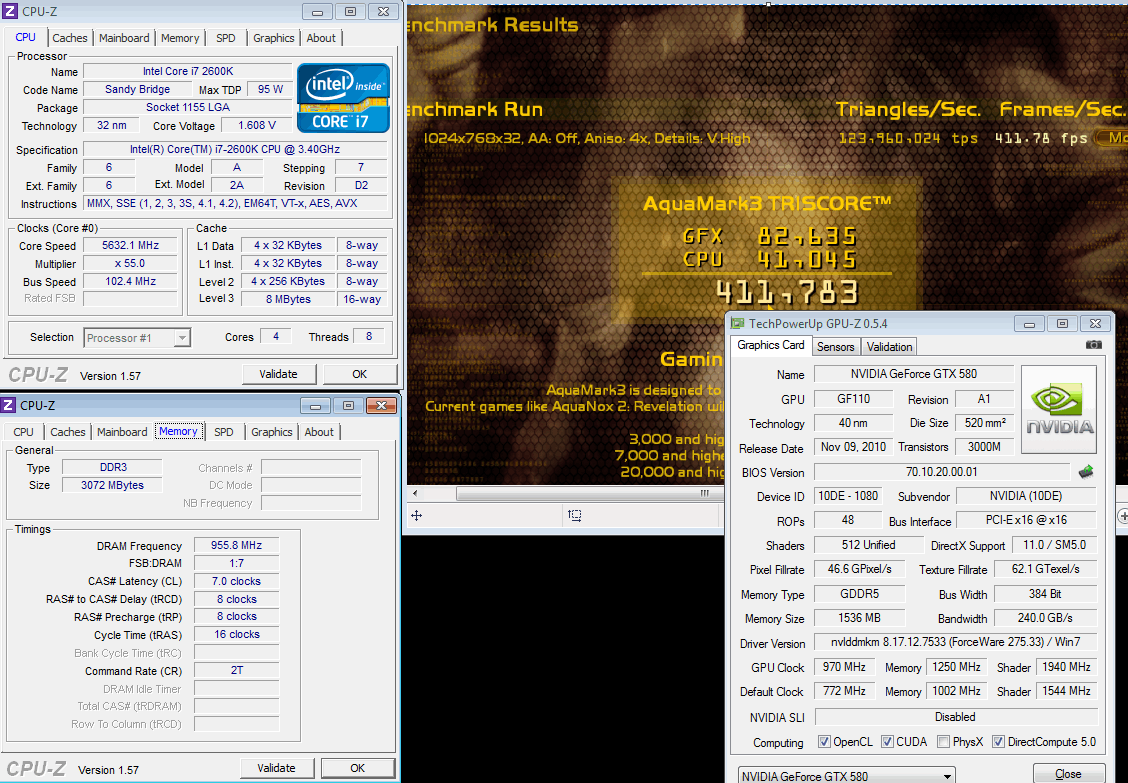Image resolution: width=1128 pixels, height=783 pixels.
Task: Click the Instructions field listing MMX, SSE
Action: click(x=235, y=204)
